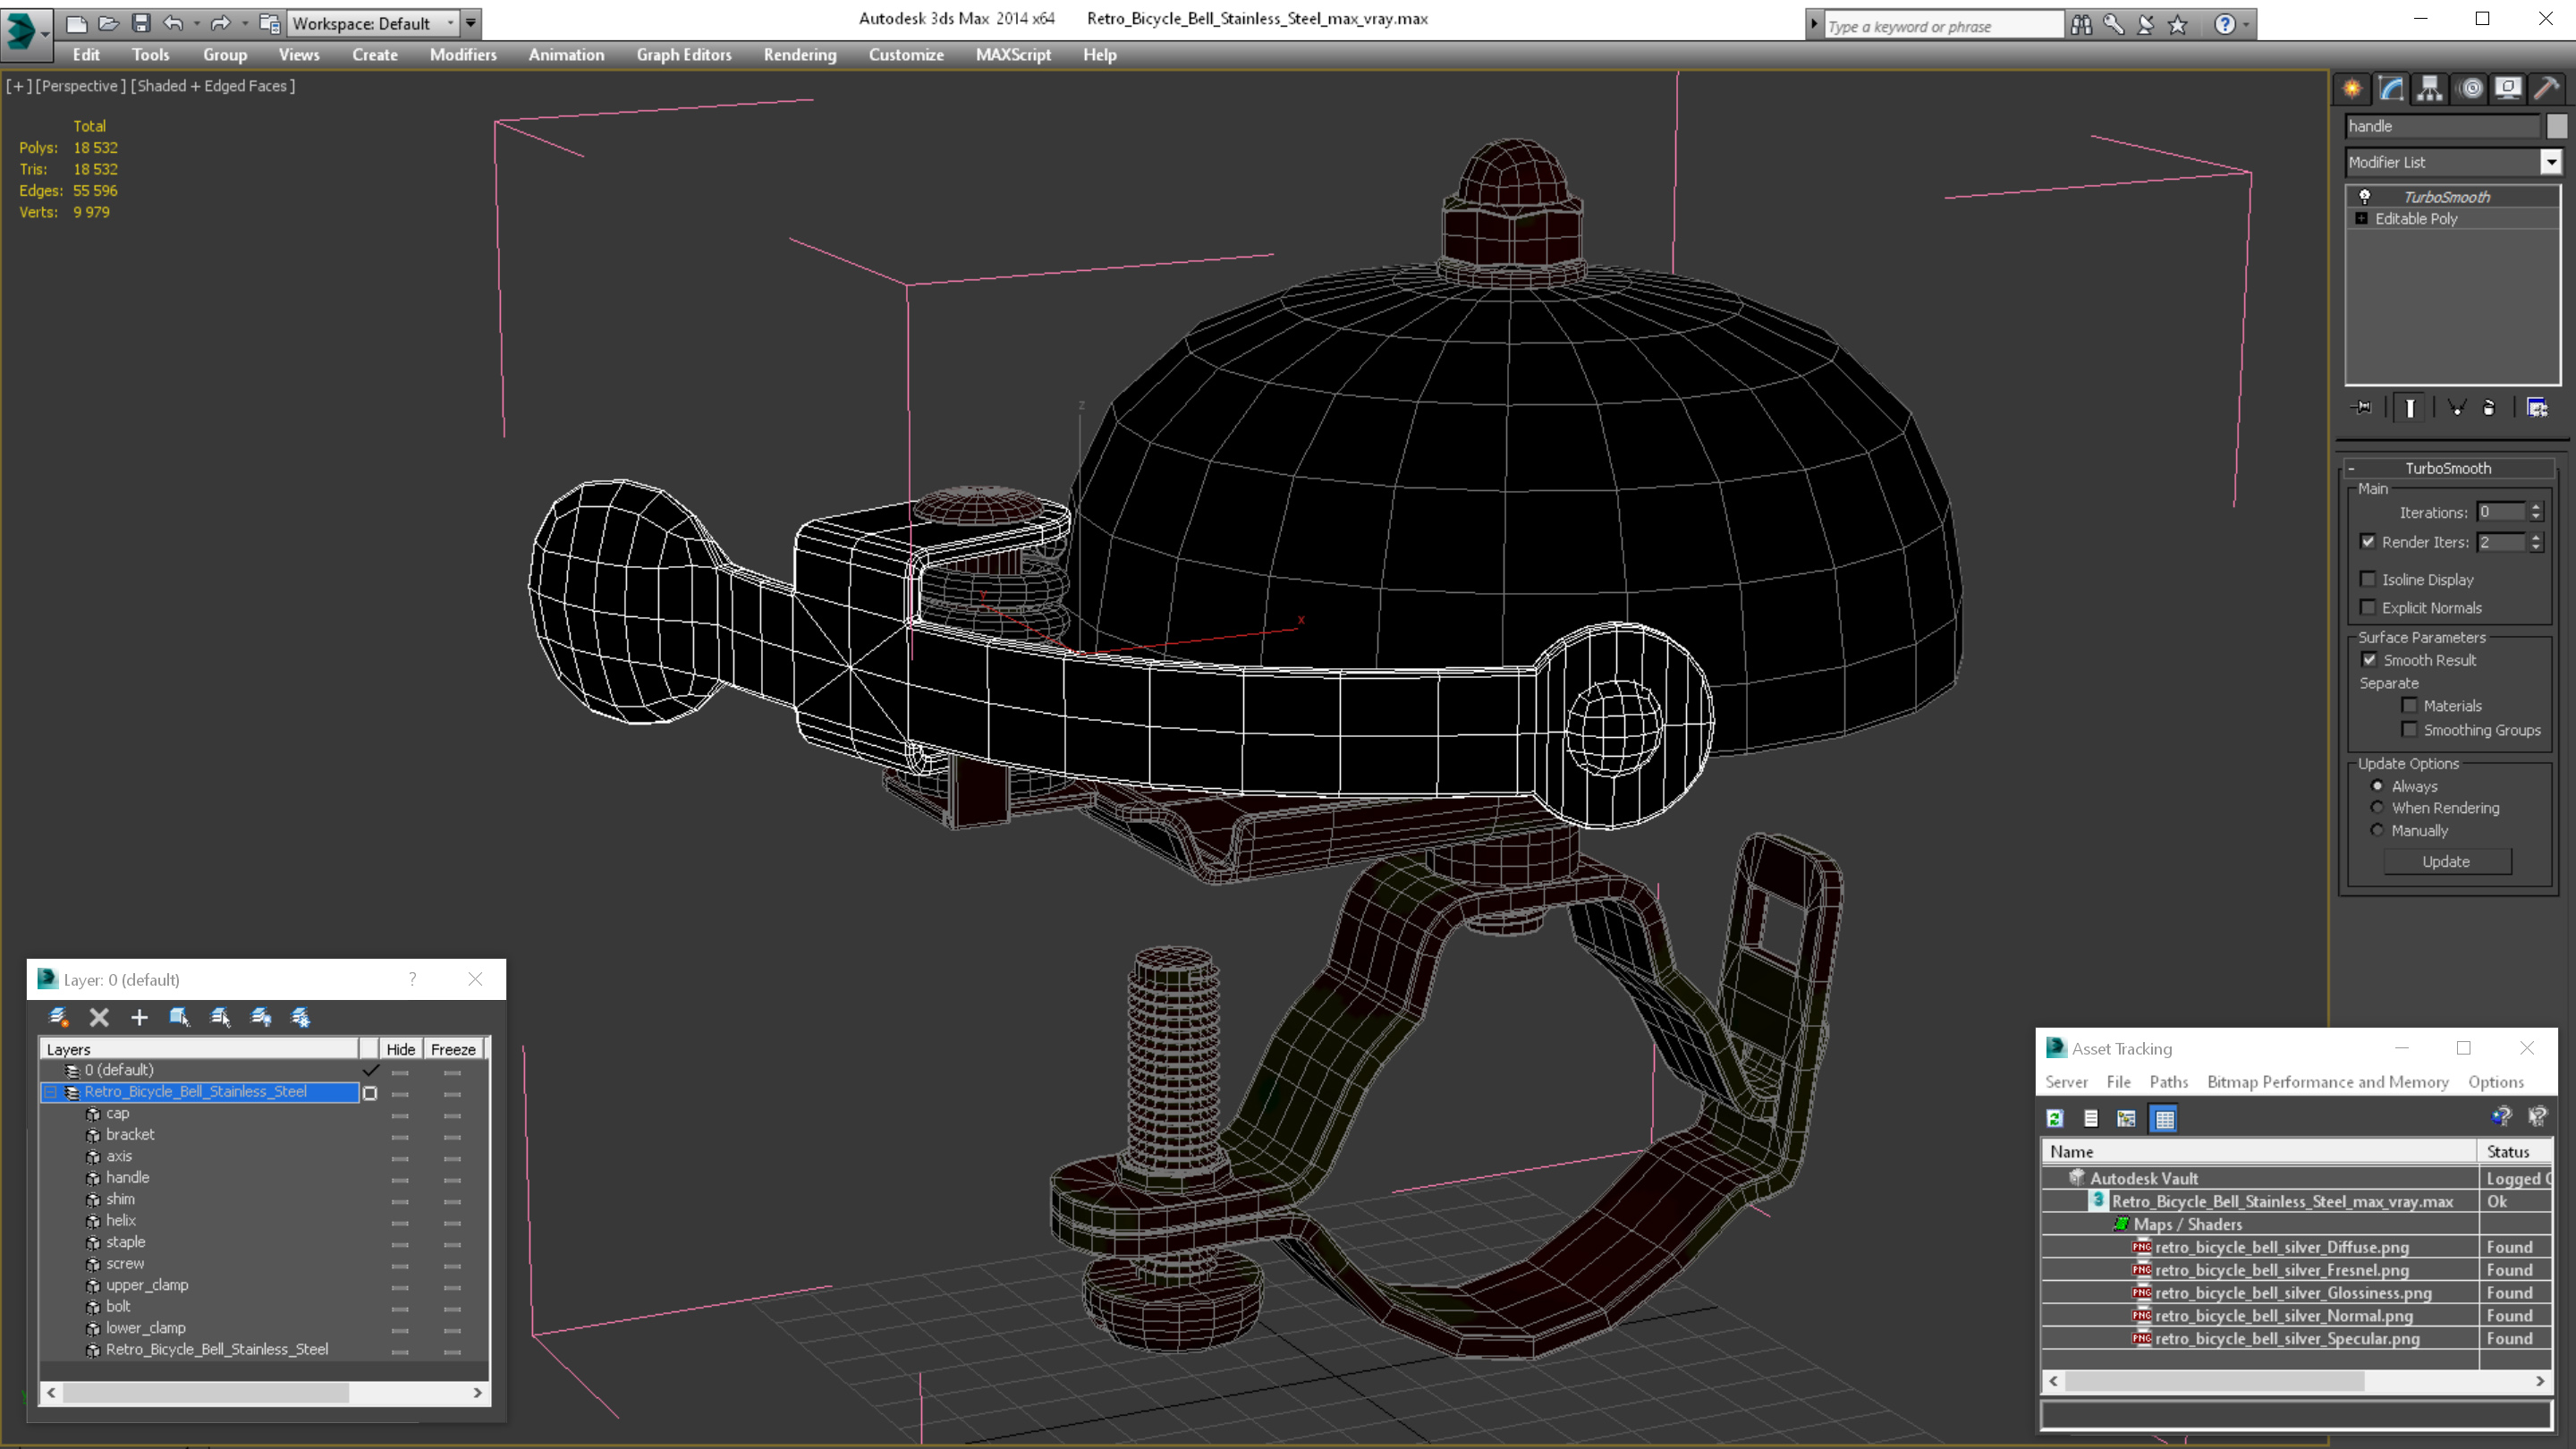Click Configure Modifier Sets icon

(x=2537, y=407)
